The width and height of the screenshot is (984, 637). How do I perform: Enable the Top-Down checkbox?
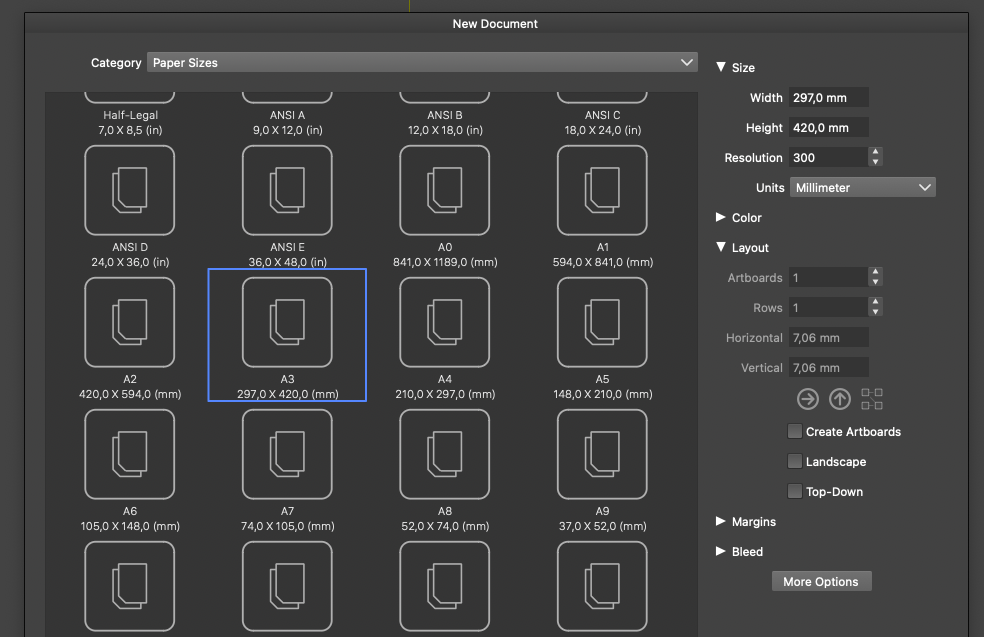[x=795, y=492]
